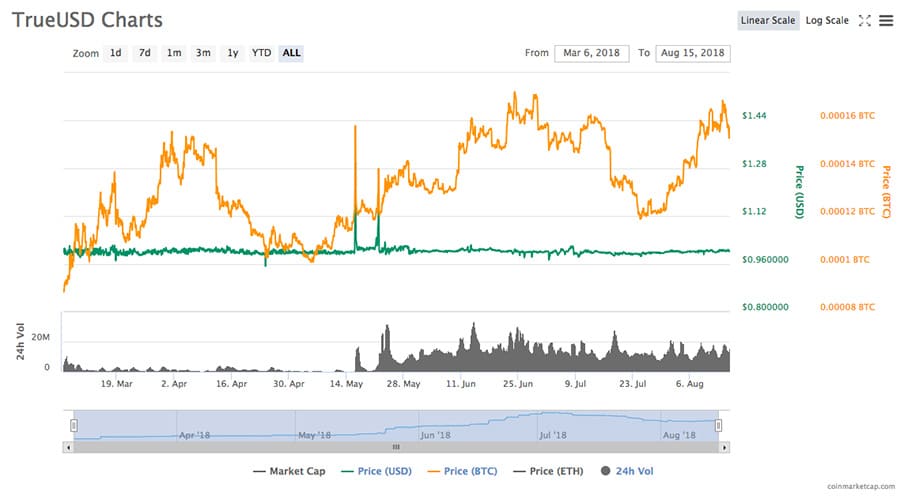Select Linear Scale option
This screenshot has width=900, height=496.
click(x=768, y=21)
